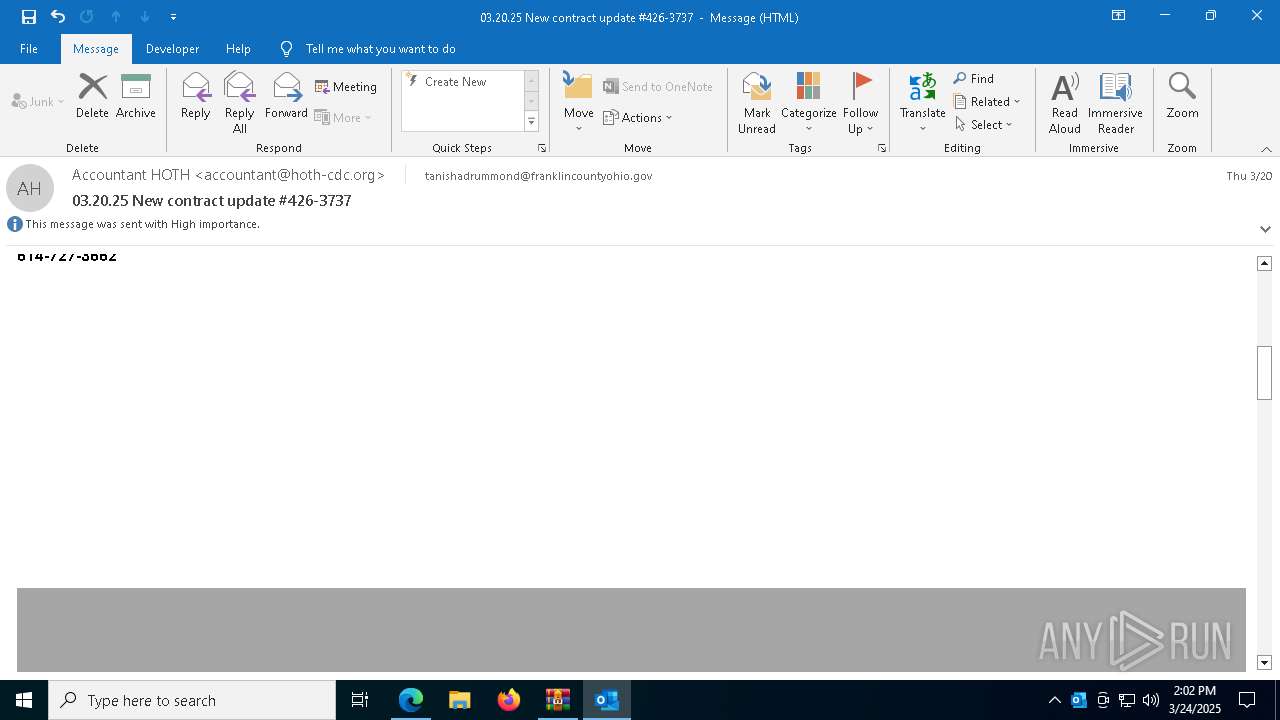Open the Windows Start menu
Image resolution: width=1280 pixels, height=720 pixels.
(x=24, y=700)
